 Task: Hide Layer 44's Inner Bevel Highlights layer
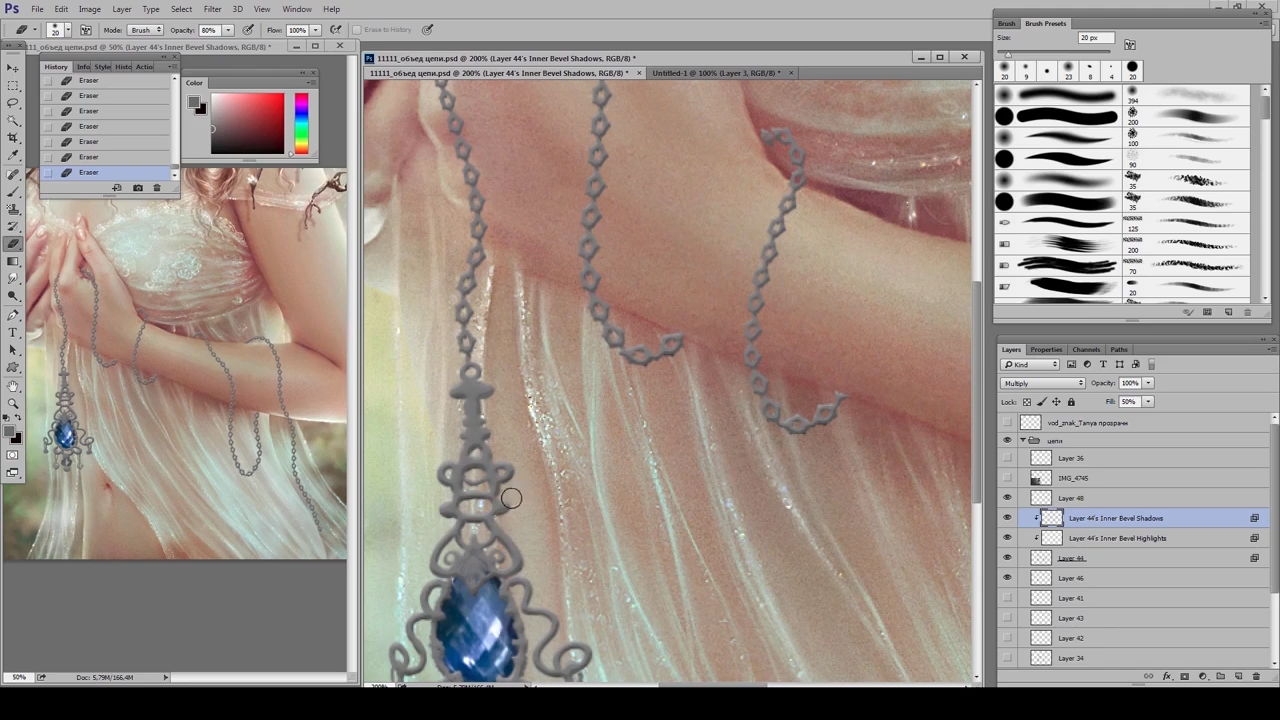[x=1007, y=538]
